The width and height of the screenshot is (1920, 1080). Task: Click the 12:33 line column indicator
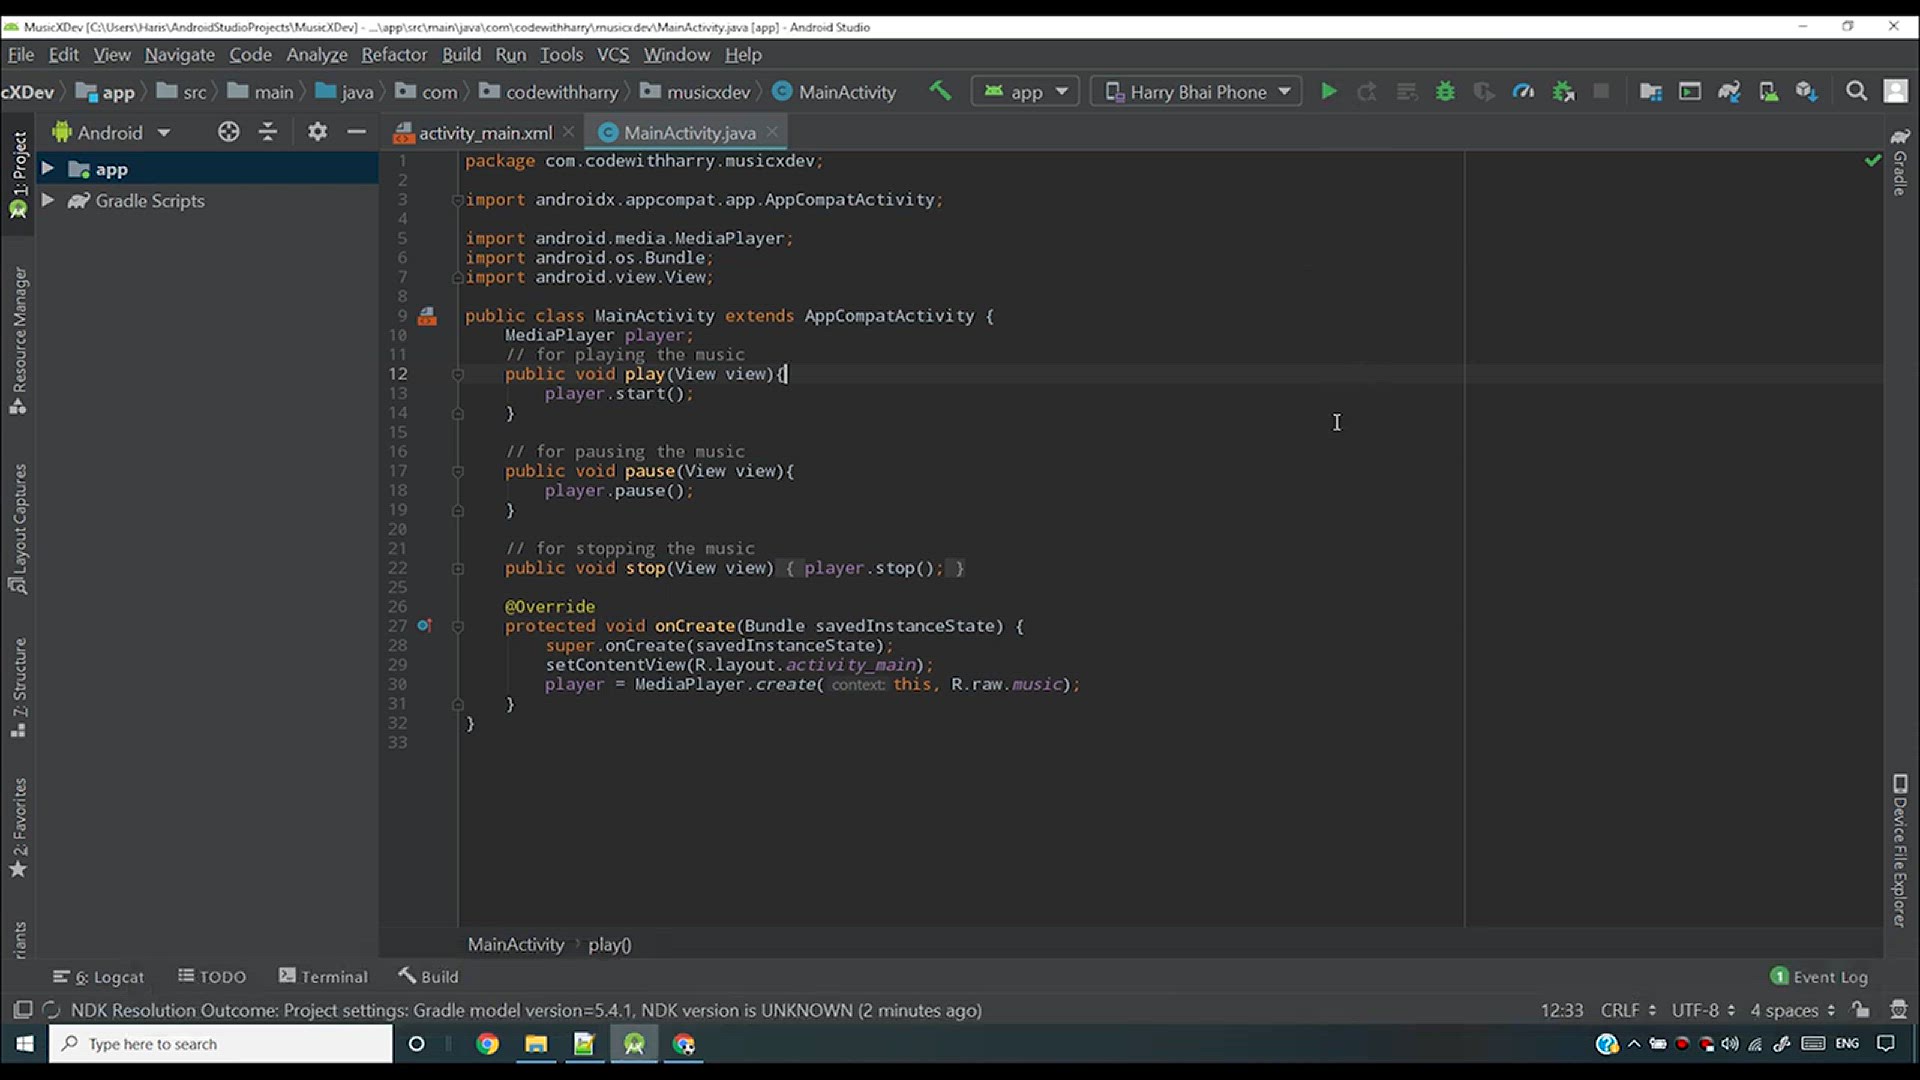click(x=1561, y=1010)
